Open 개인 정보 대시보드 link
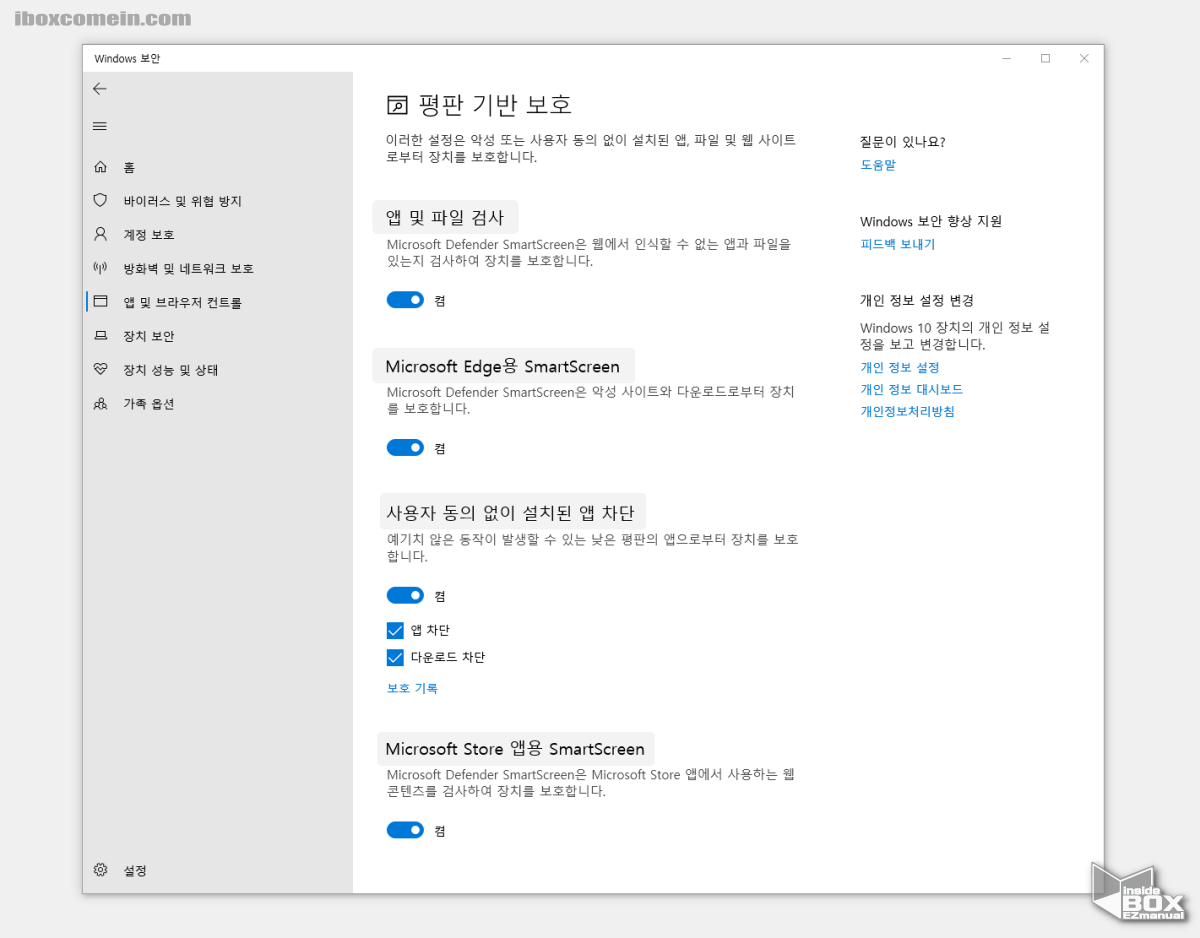Viewport: 1200px width, 938px height. pos(912,390)
